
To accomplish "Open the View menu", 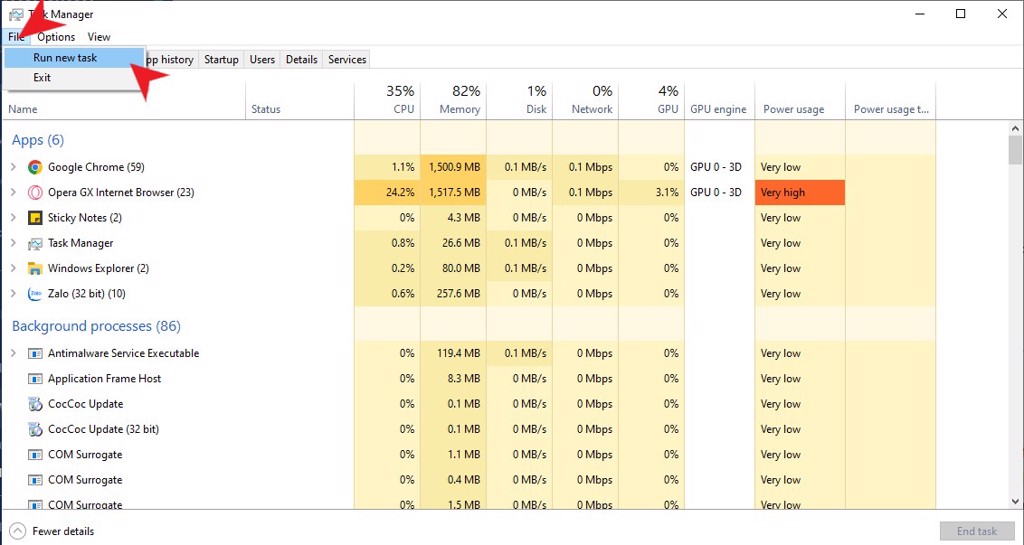I will (x=99, y=37).
